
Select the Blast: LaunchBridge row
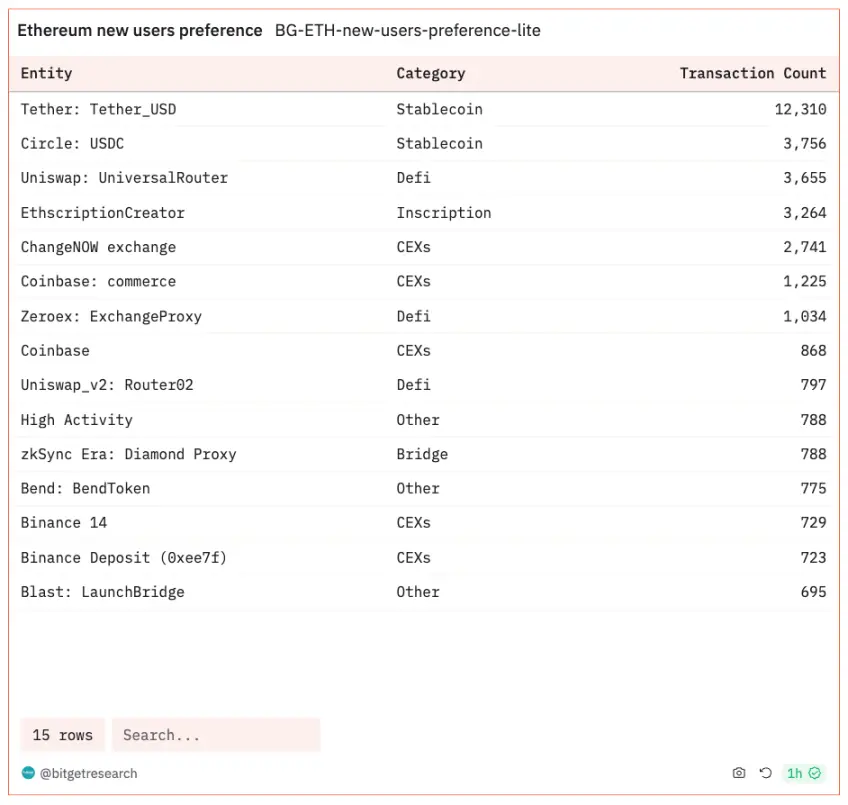(x=102, y=592)
